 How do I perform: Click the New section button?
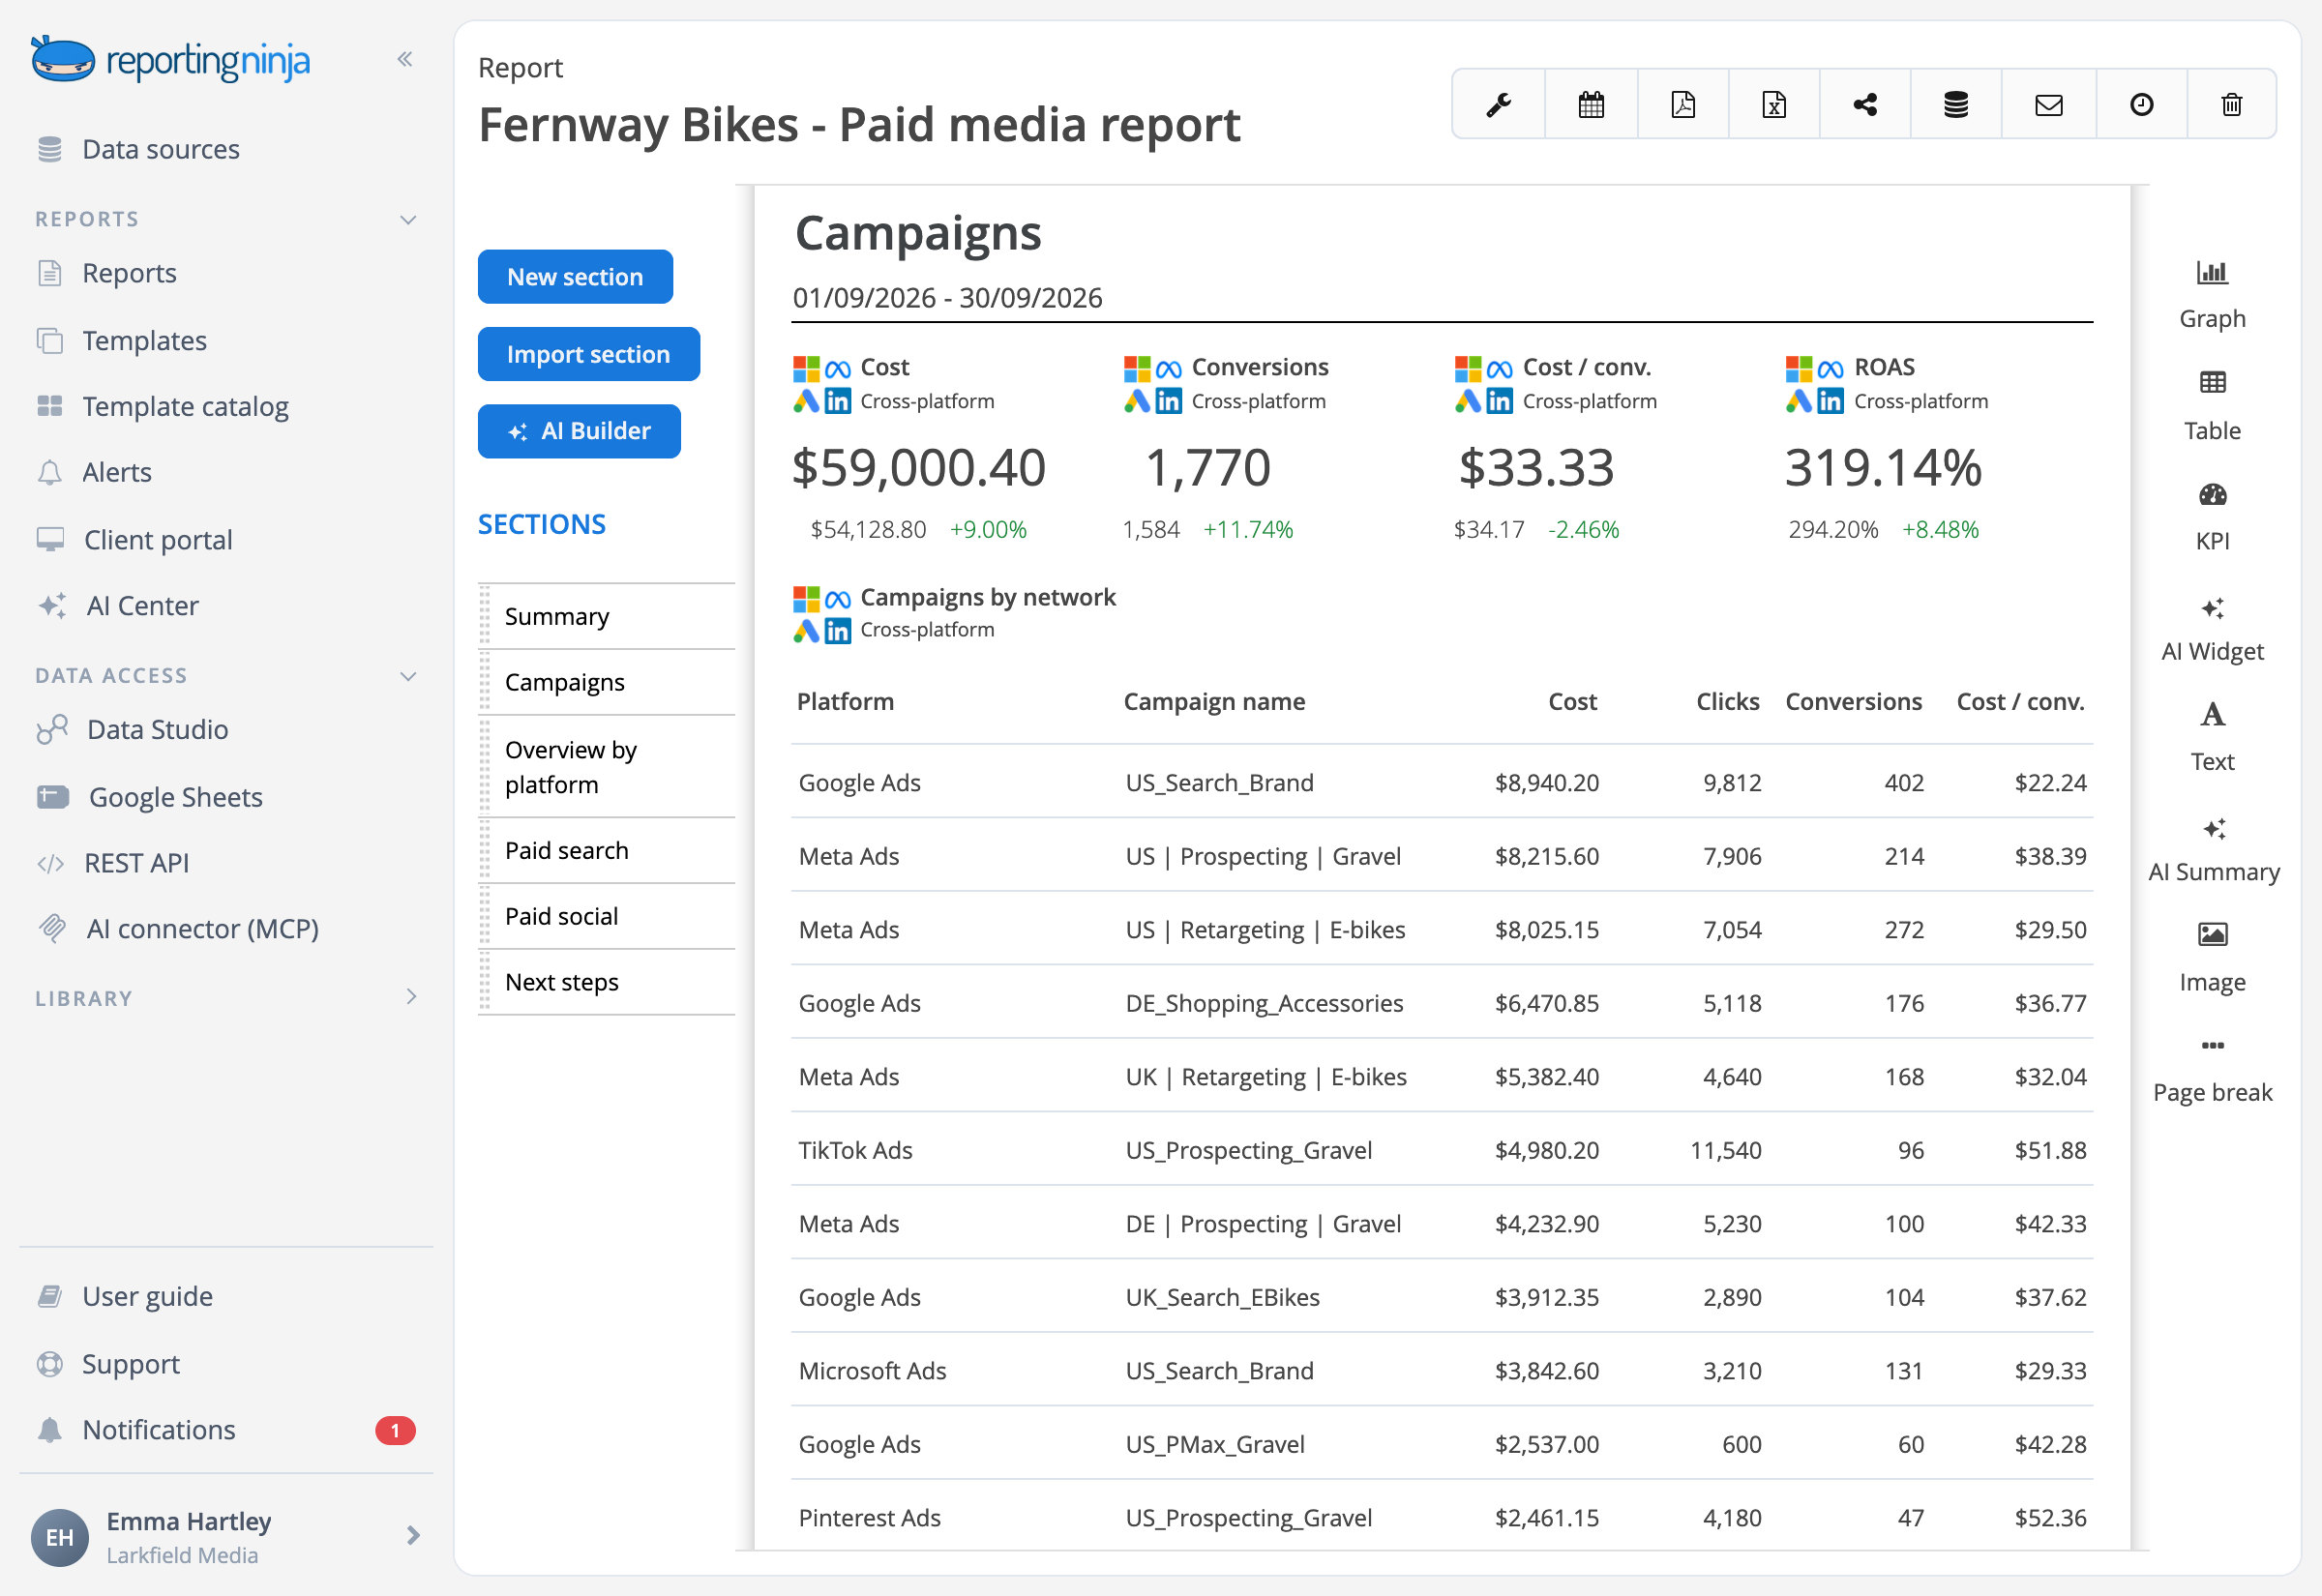coord(575,276)
